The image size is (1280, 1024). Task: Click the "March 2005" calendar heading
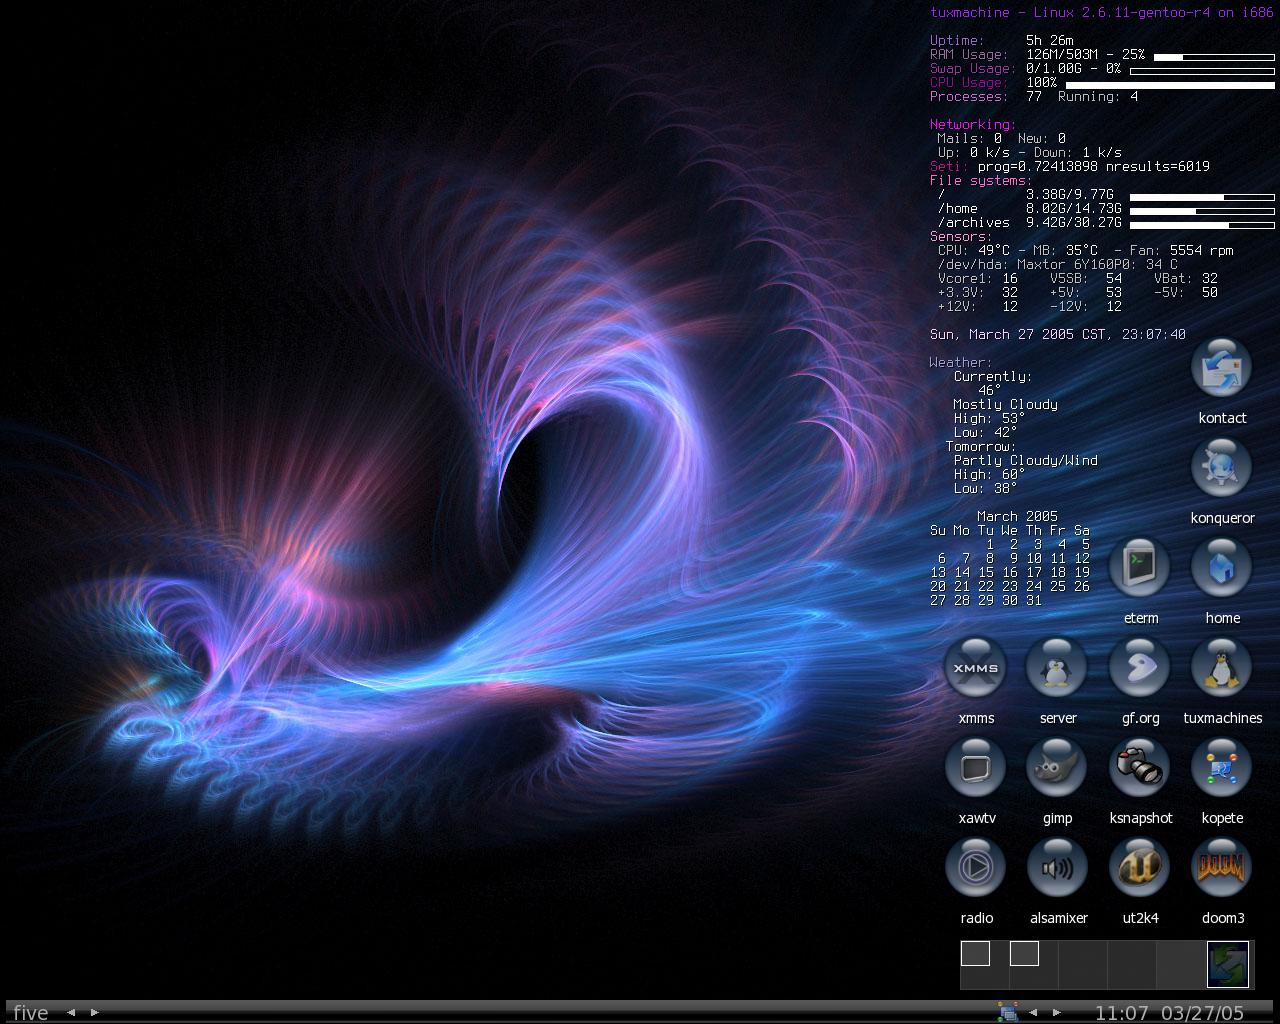click(1017, 517)
